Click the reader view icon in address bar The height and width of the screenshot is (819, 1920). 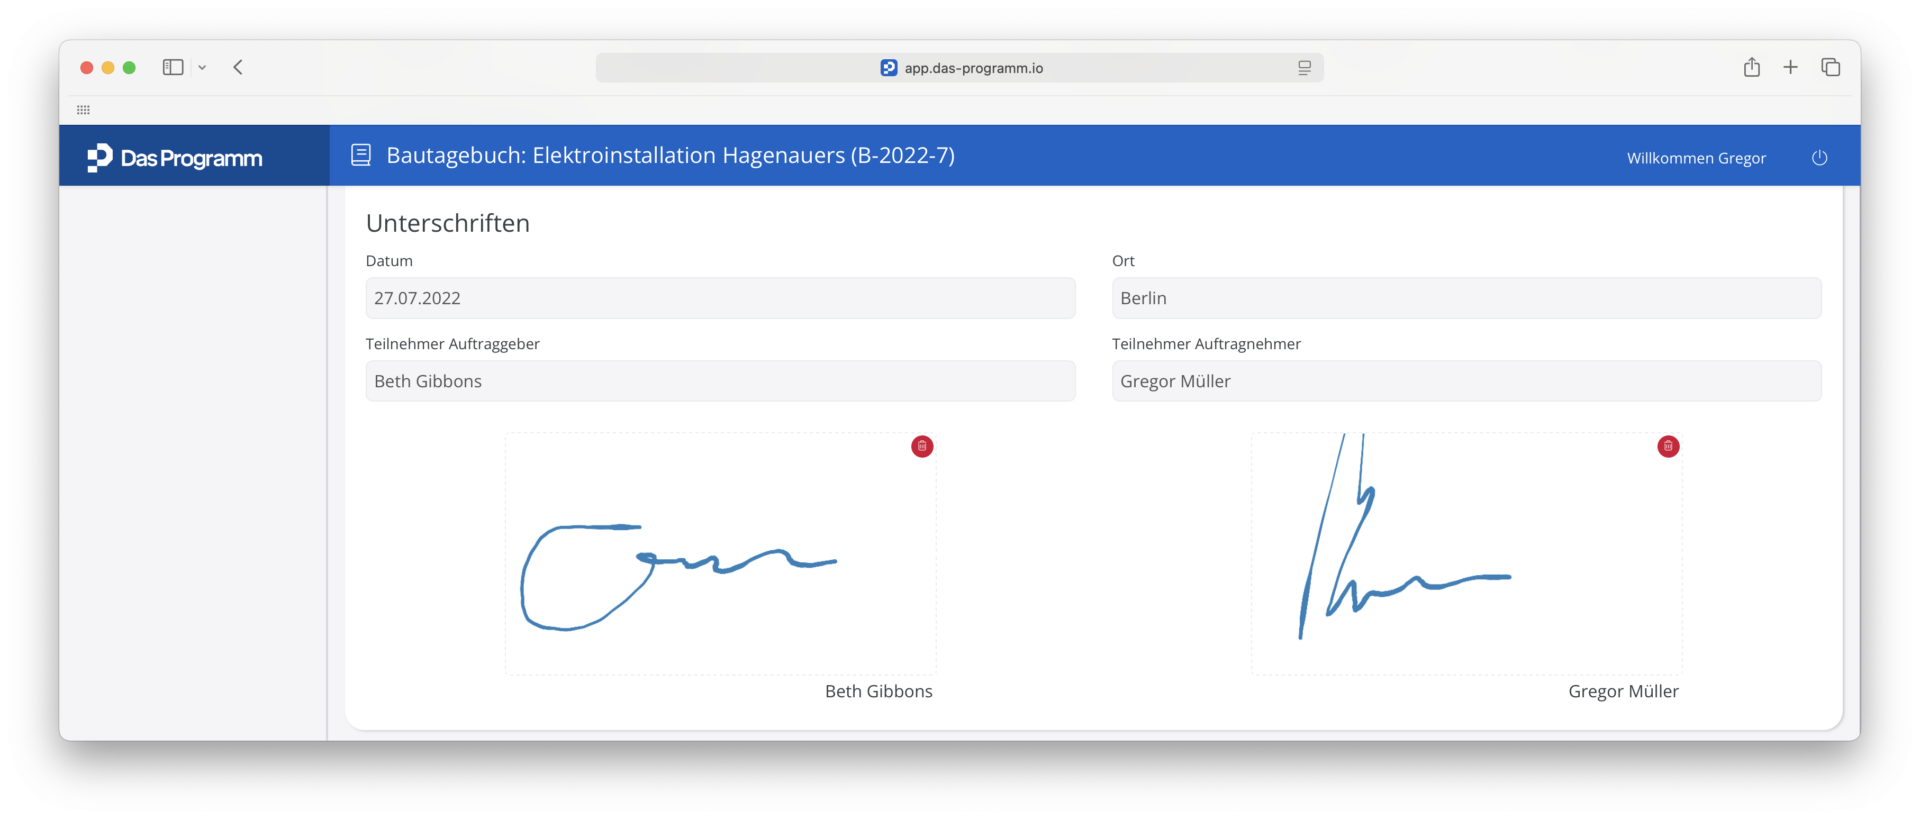click(x=1304, y=68)
